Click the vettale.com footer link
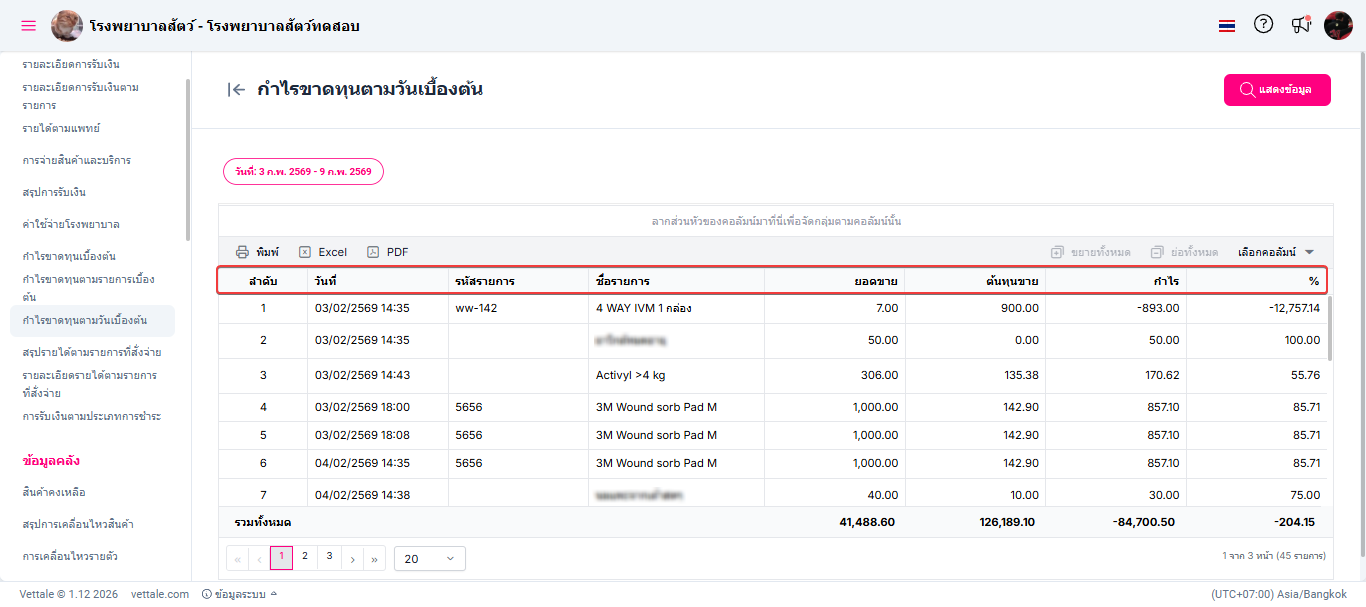This screenshot has width=1366, height=607. (160, 594)
